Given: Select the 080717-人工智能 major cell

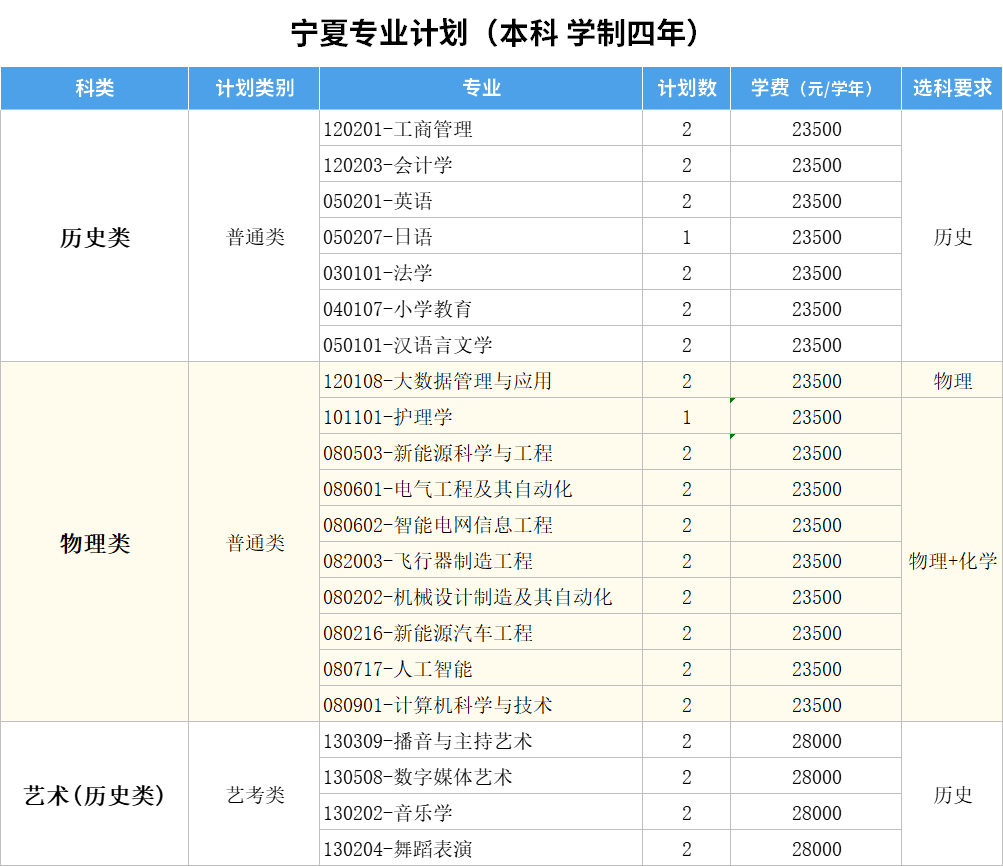Looking at the screenshot, I should (x=398, y=669).
